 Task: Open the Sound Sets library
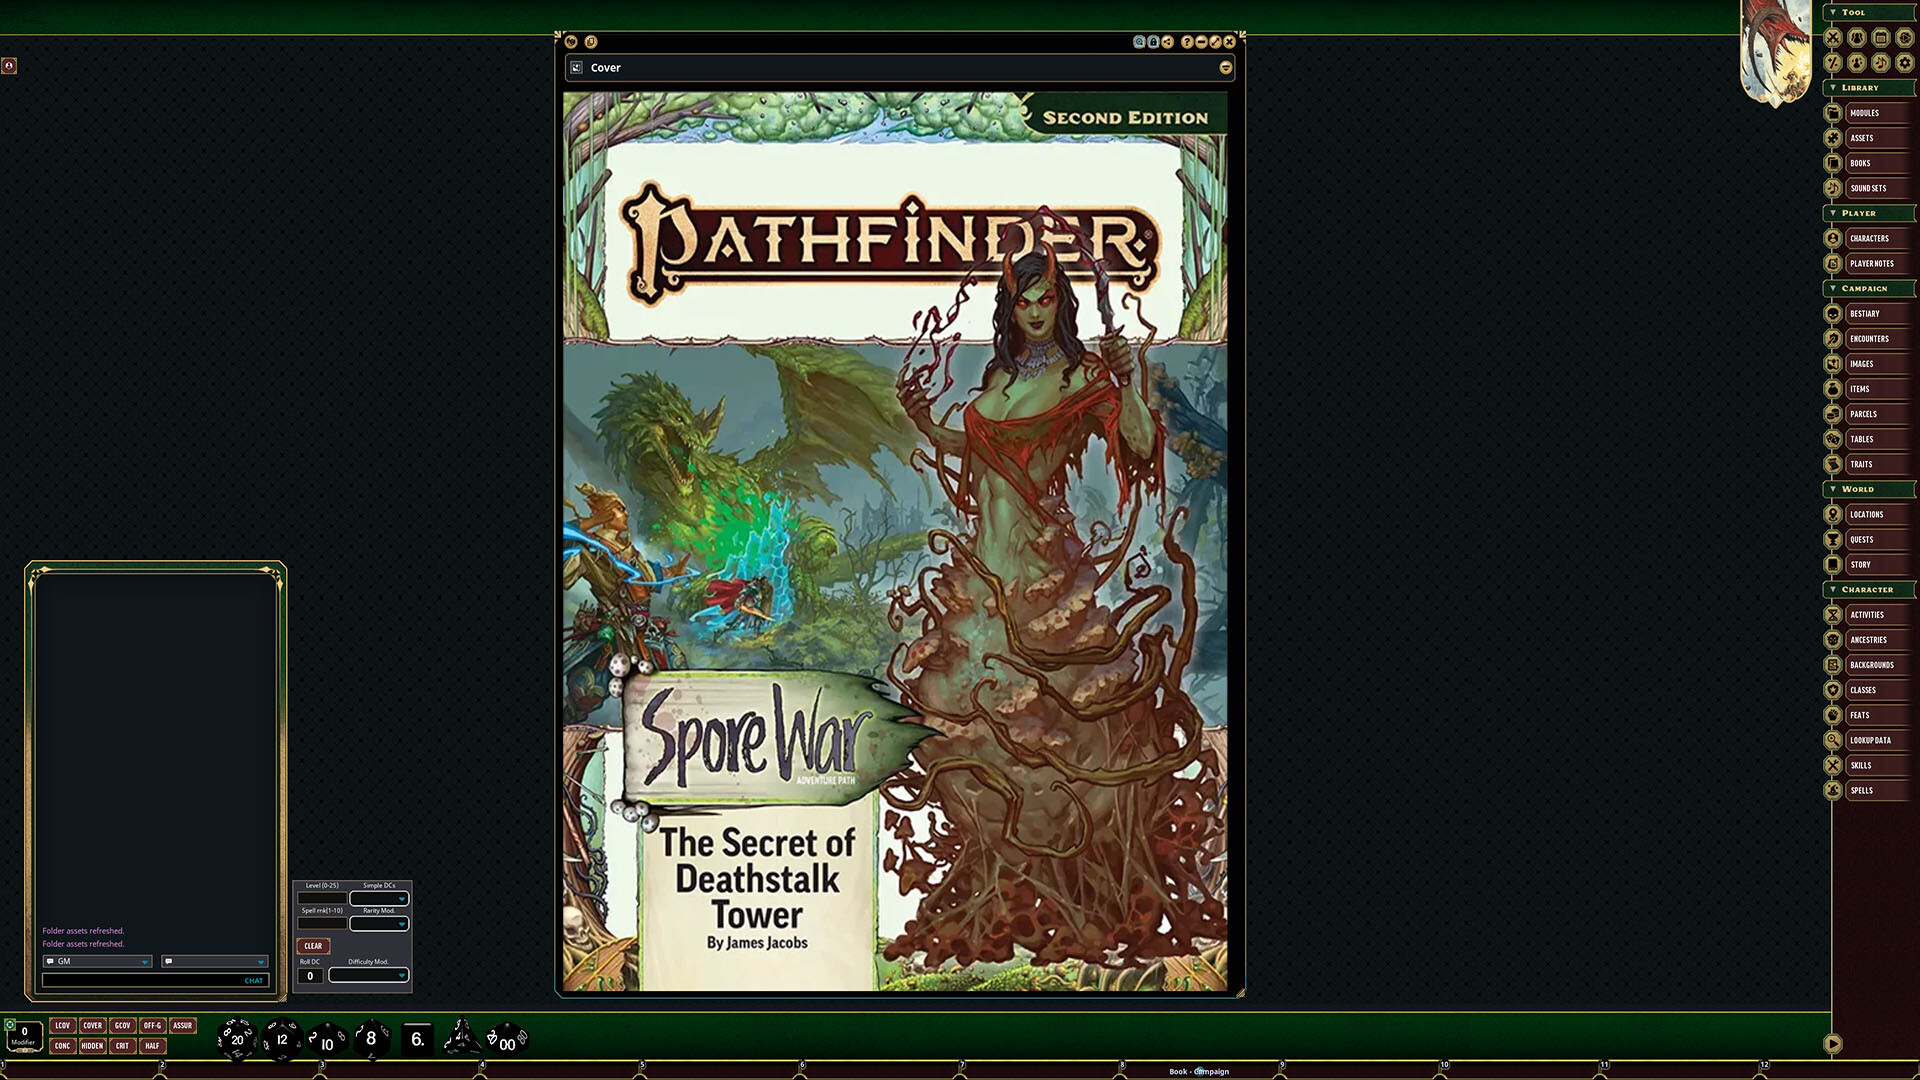1867,188
